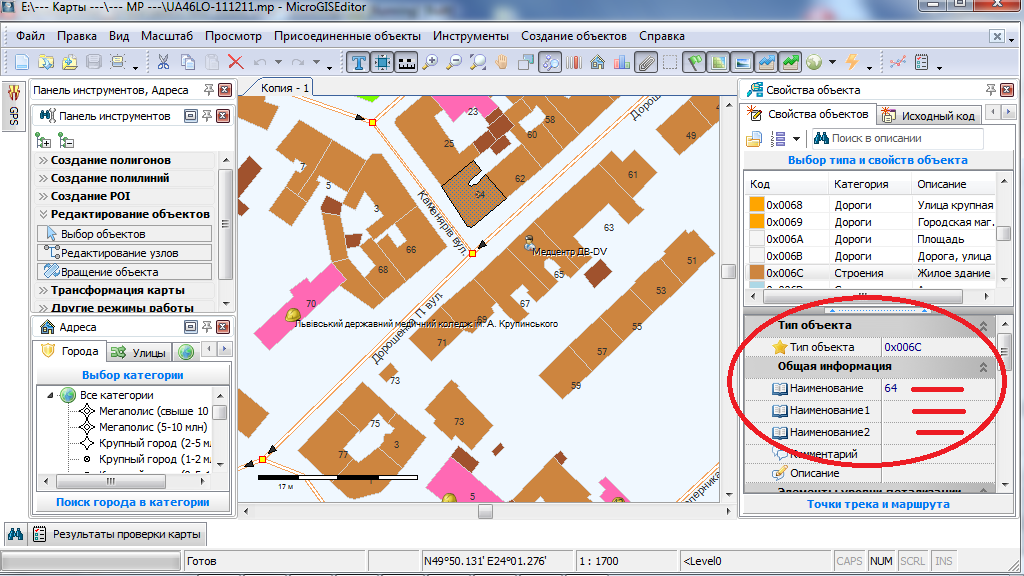Select the zoom in magnifier tool
Viewport: 1024px width, 576px height.
point(431,62)
